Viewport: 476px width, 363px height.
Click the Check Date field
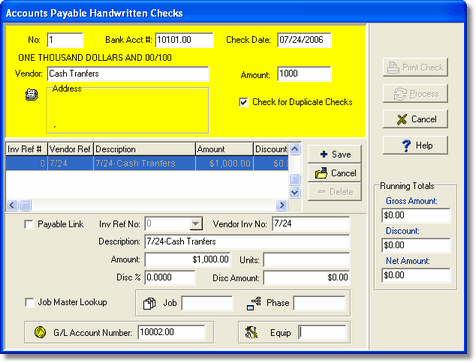(x=304, y=40)
